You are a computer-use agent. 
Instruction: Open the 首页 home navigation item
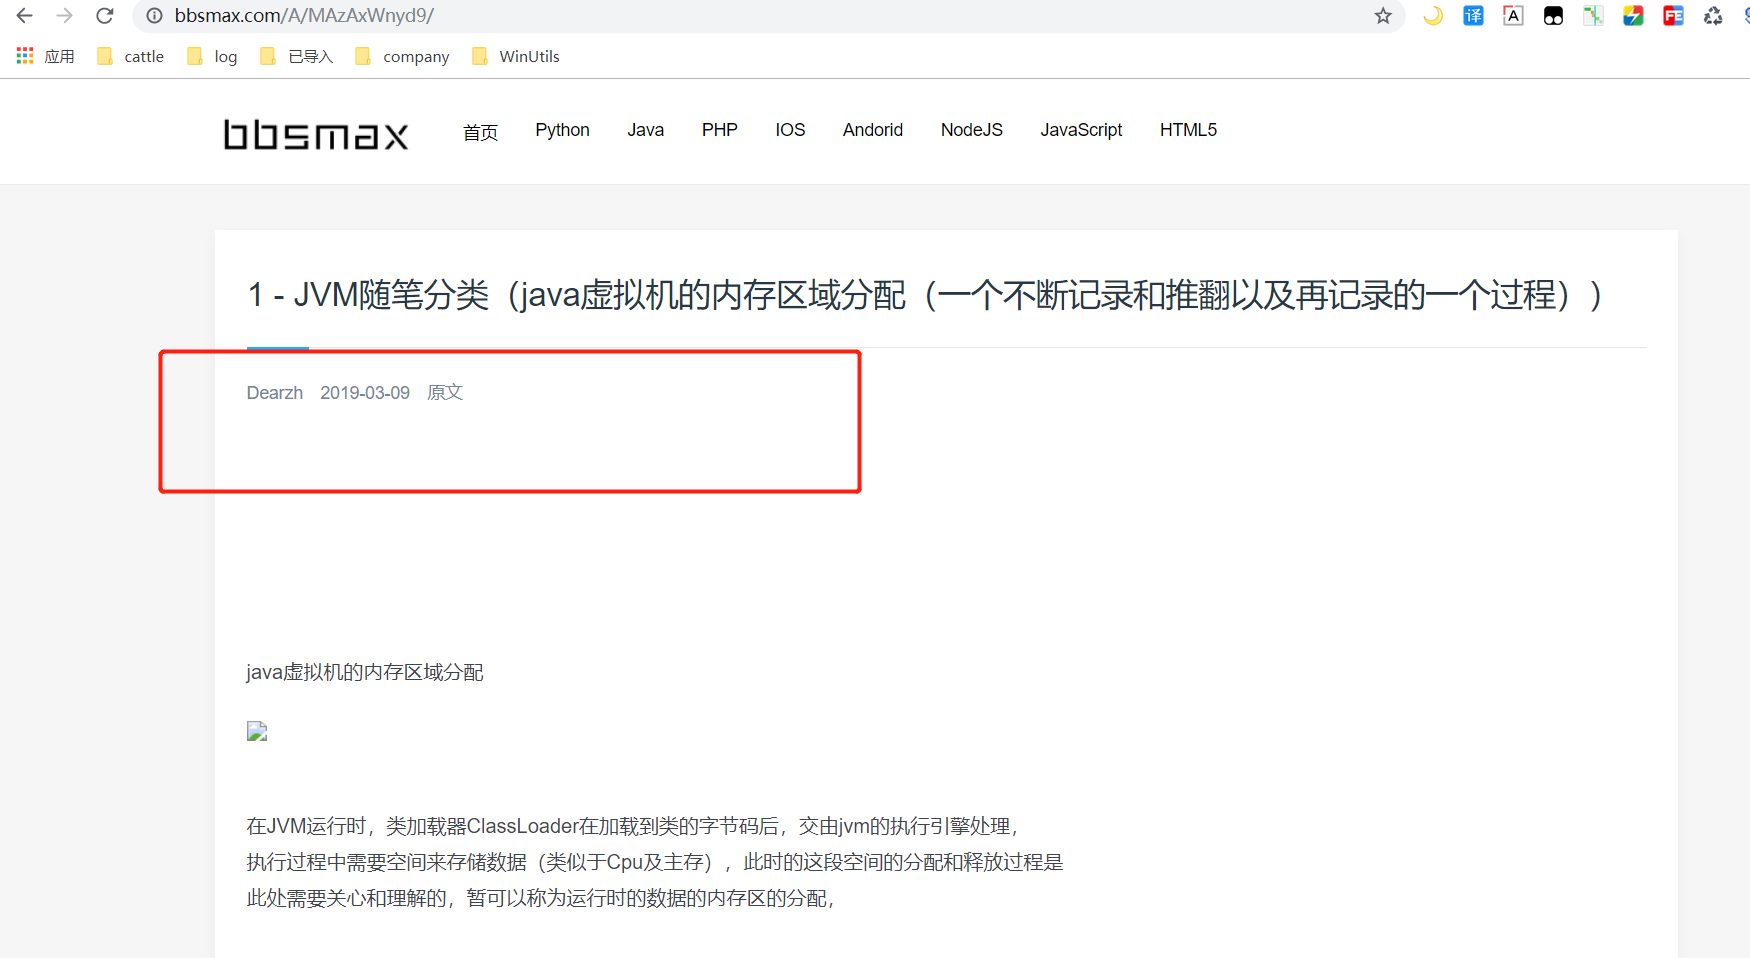click(480, 132)
